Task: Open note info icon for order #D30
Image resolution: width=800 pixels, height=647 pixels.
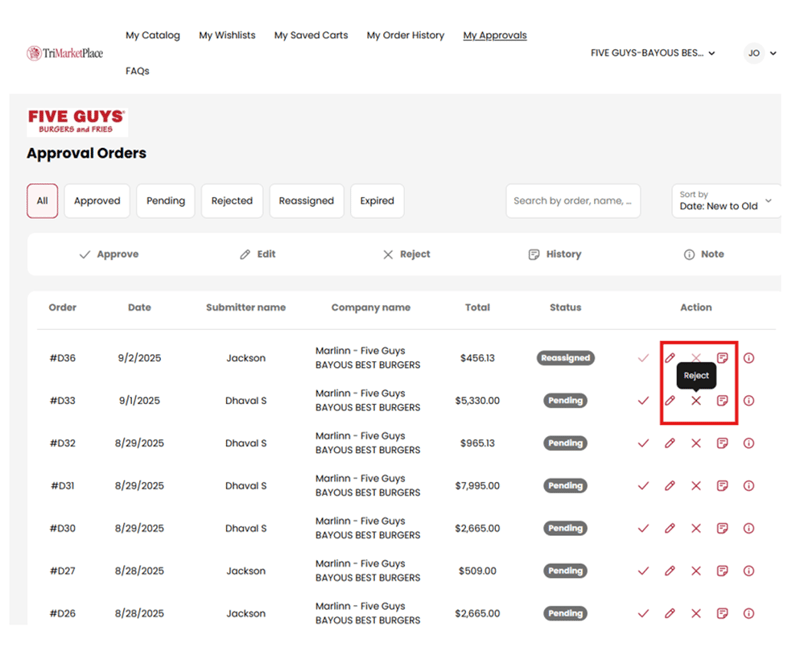Action: tap(749, 528)
